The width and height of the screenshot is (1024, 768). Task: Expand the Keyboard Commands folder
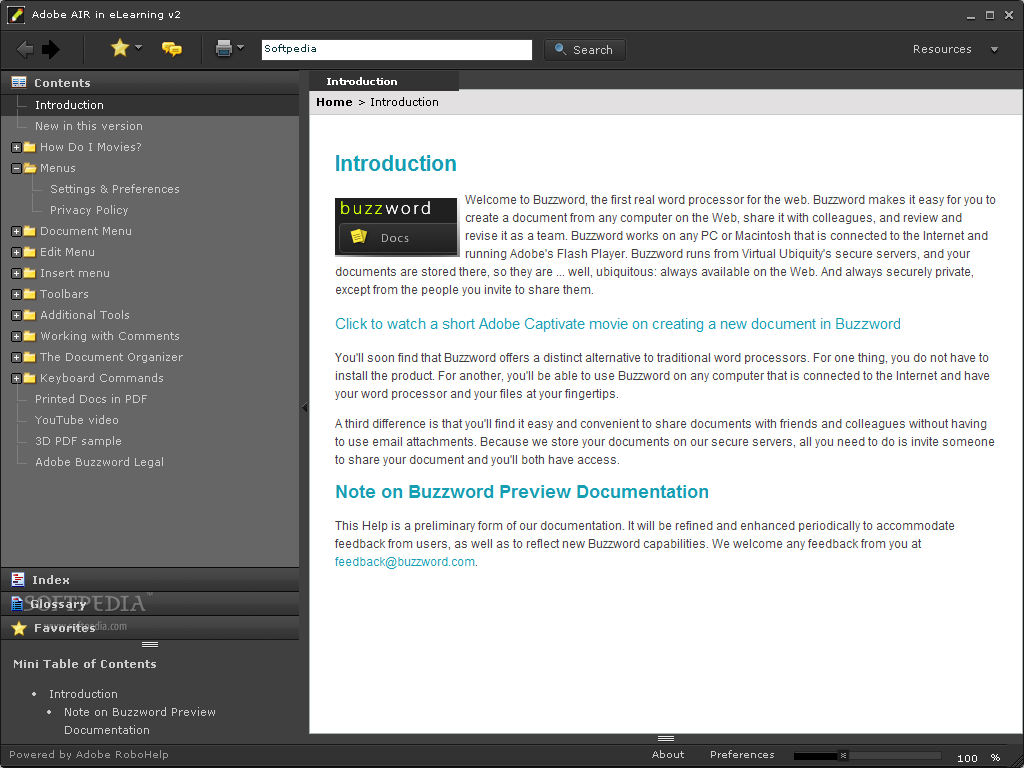pyautogui.click(x=16, y=378)
